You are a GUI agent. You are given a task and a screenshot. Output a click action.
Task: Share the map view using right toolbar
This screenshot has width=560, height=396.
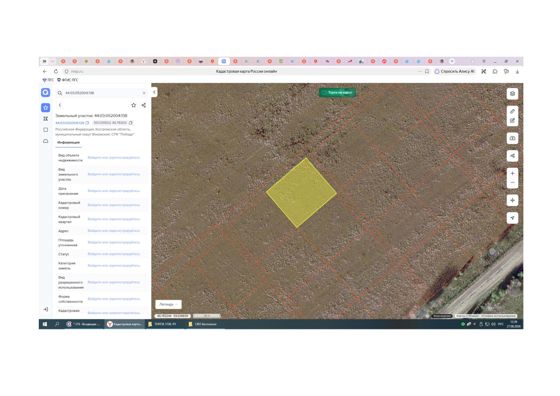pos(512,156)
